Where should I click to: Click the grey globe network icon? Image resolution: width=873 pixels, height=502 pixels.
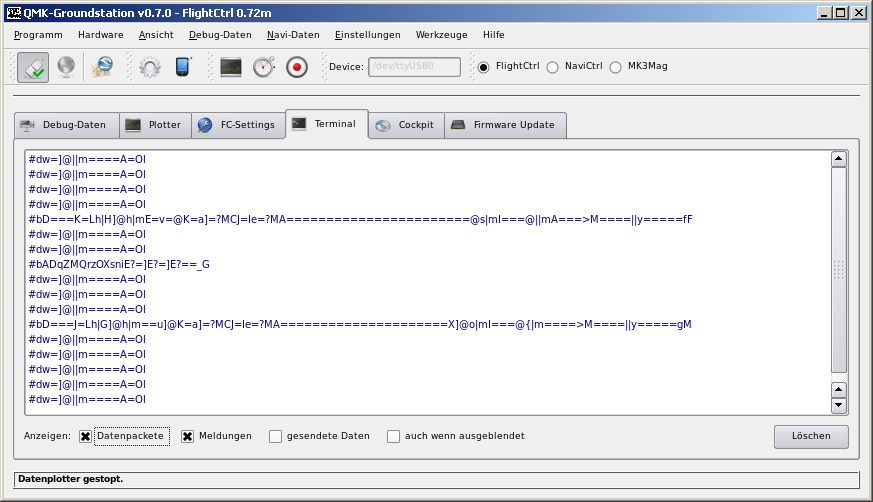tap(65, 67)
